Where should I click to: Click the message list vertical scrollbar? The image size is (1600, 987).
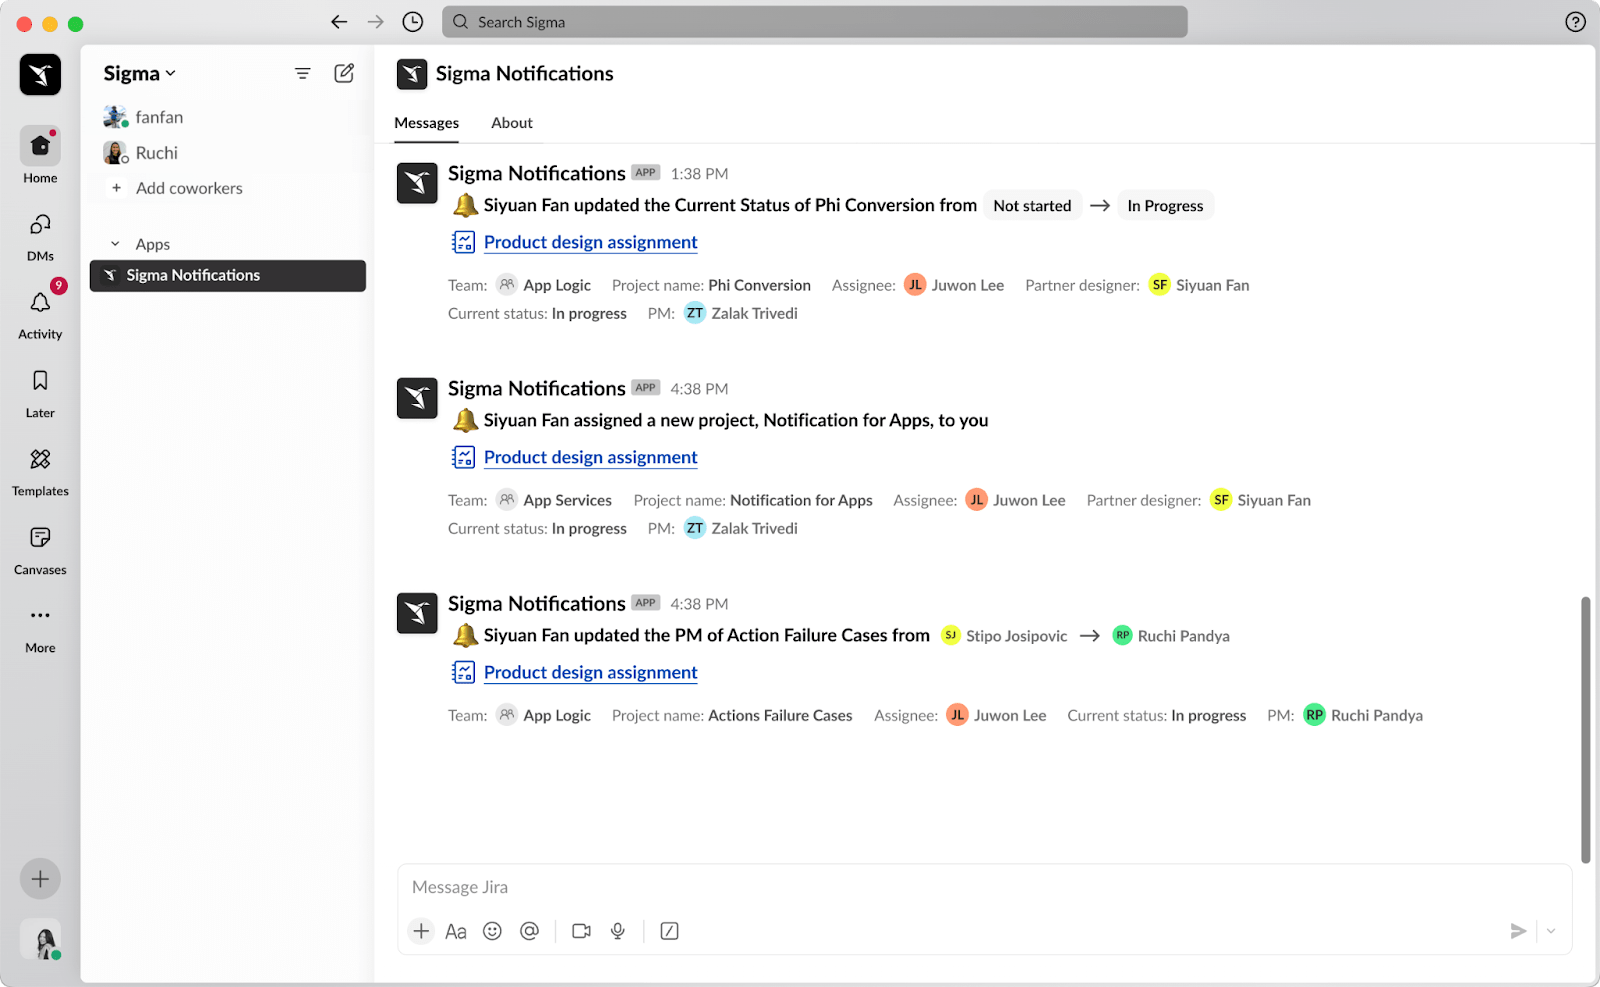1585,730
